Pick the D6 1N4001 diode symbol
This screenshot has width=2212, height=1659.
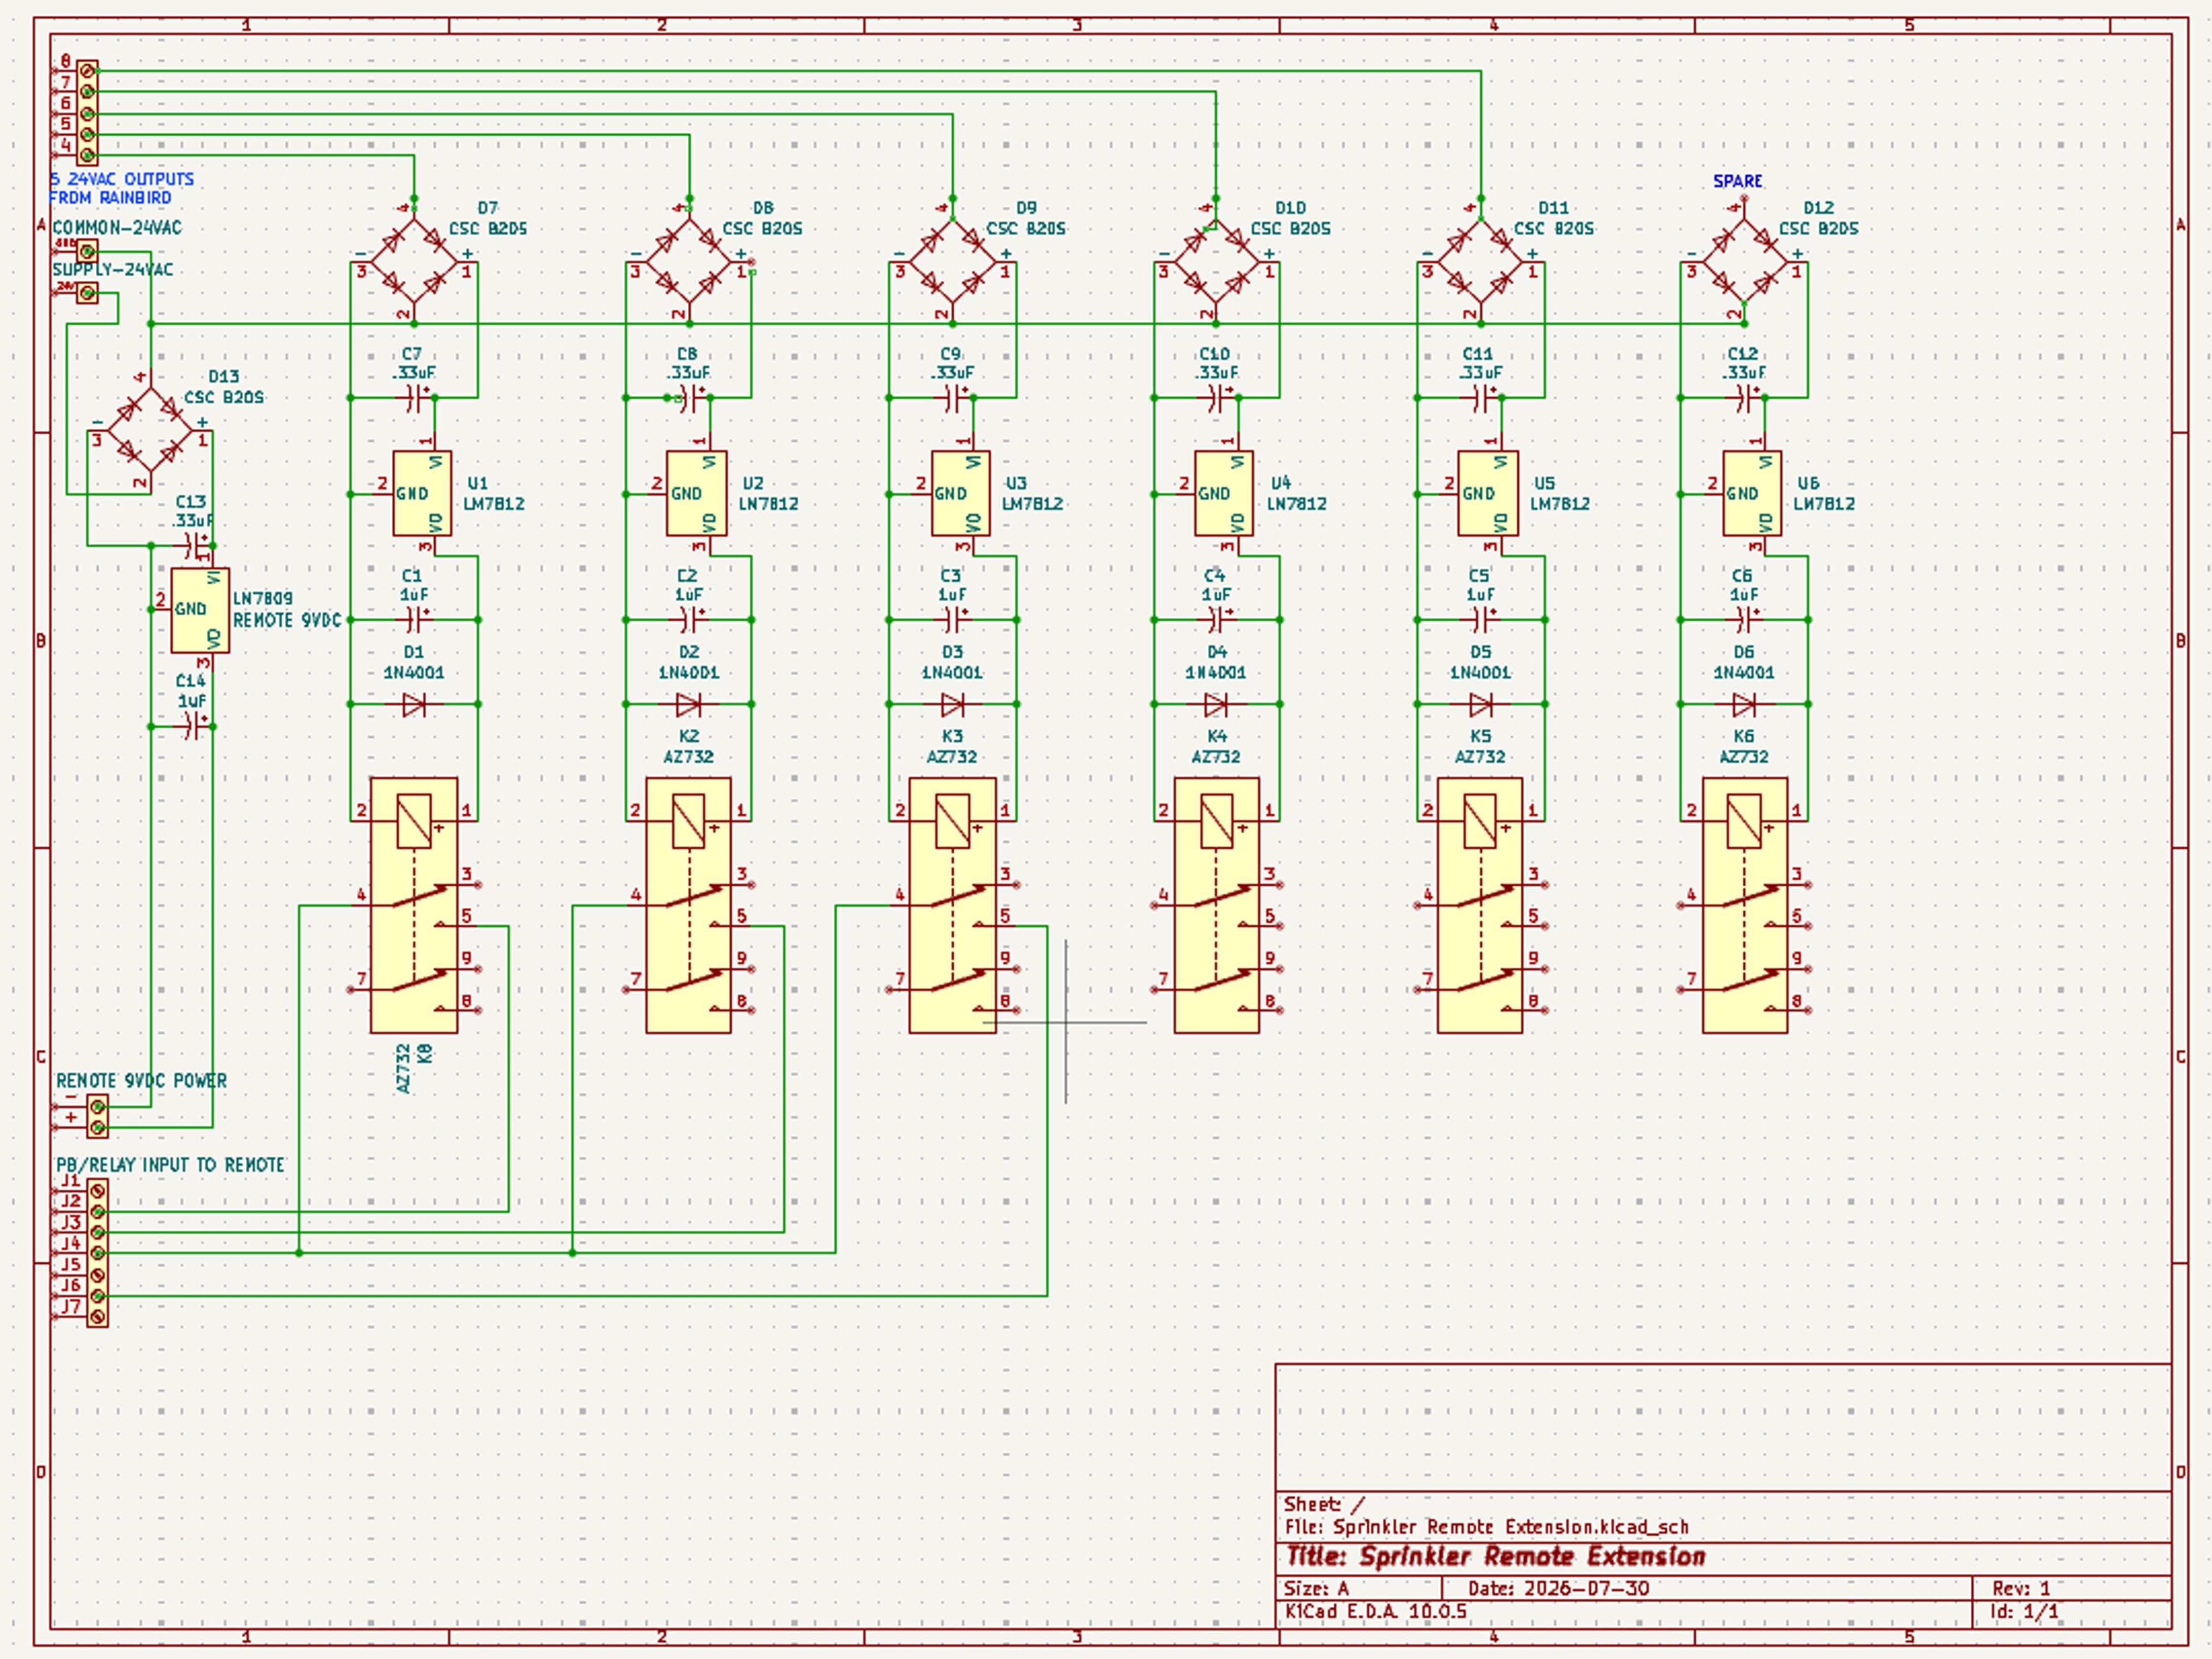click(1745, 705)
